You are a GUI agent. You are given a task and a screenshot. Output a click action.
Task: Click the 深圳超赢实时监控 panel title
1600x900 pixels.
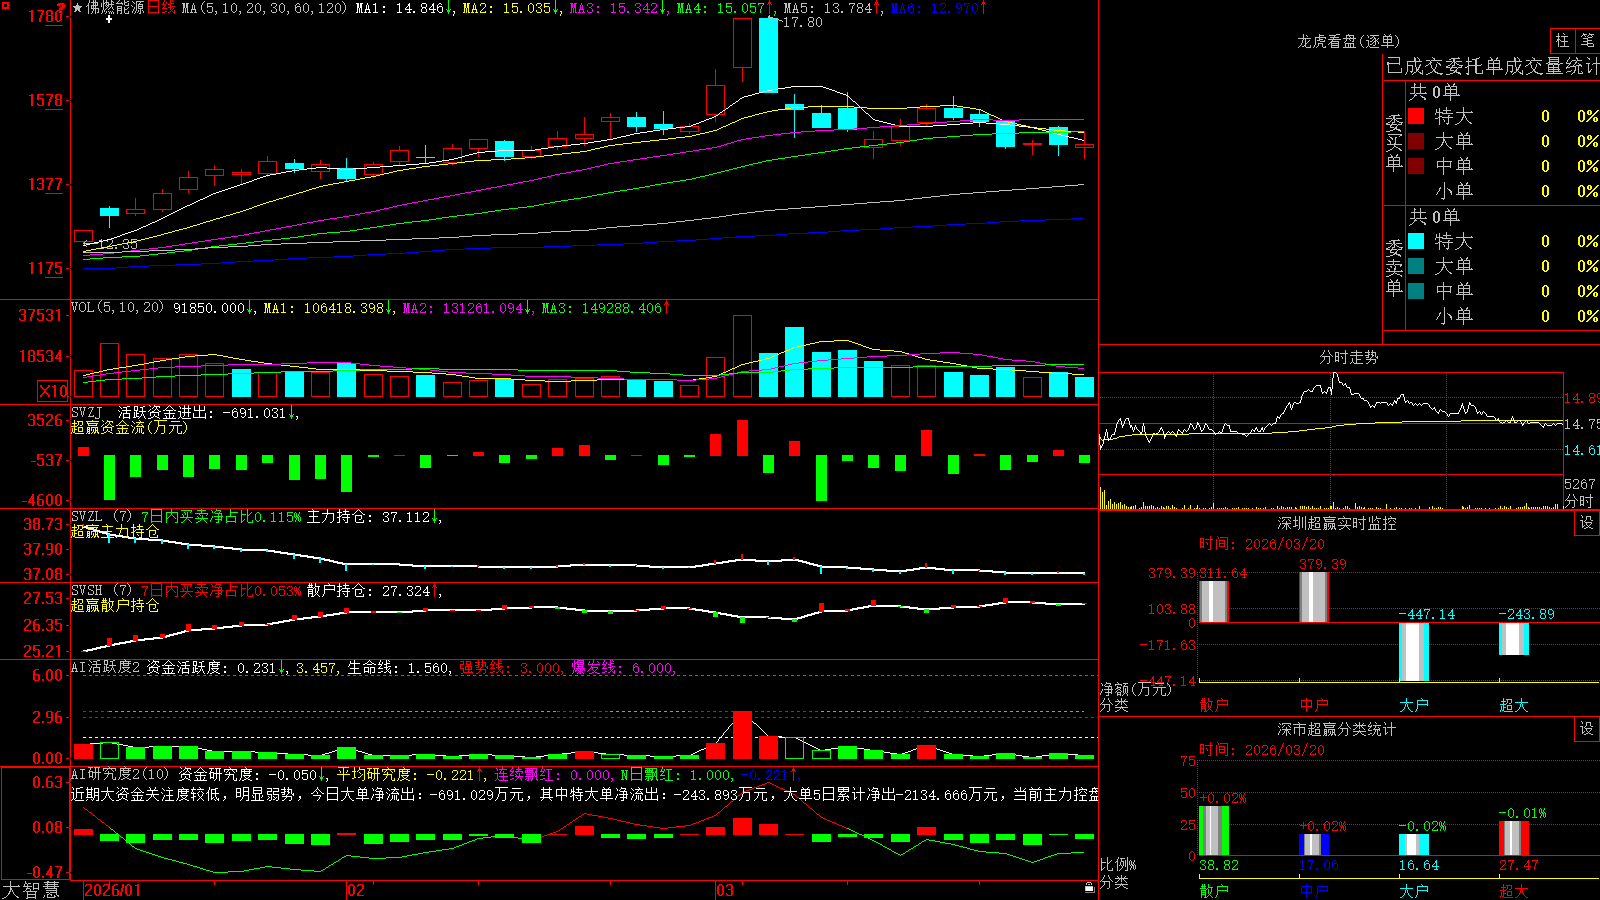[1336, 523]
